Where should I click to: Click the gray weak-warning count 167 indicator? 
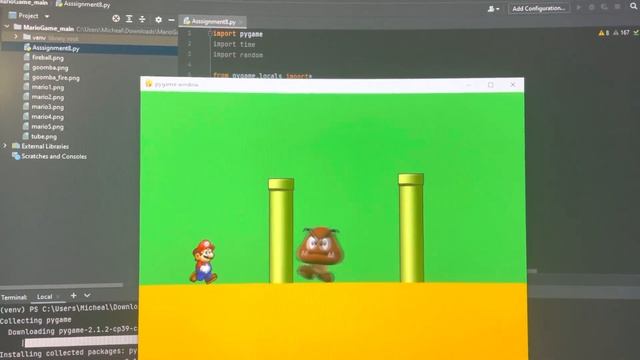[x=622, y=33]
